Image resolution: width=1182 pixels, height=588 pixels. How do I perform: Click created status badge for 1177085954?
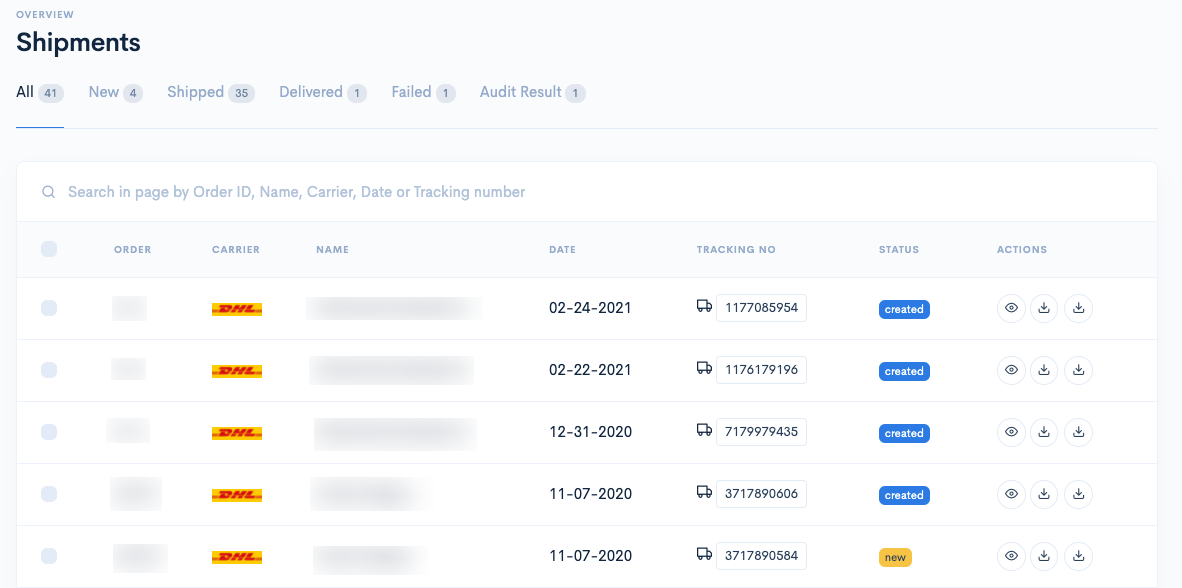904,309
